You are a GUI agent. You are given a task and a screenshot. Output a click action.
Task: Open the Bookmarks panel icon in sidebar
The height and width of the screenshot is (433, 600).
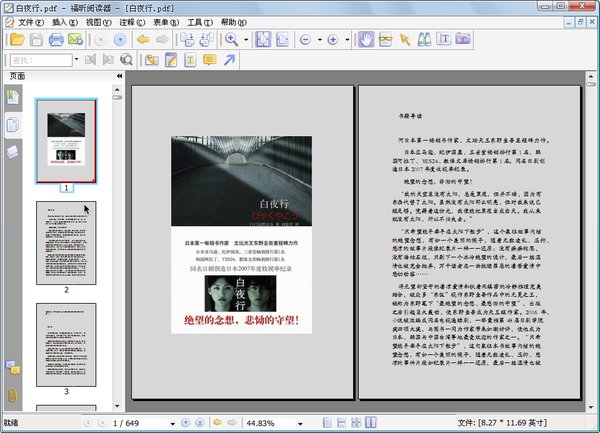click(x=12, y=97)
